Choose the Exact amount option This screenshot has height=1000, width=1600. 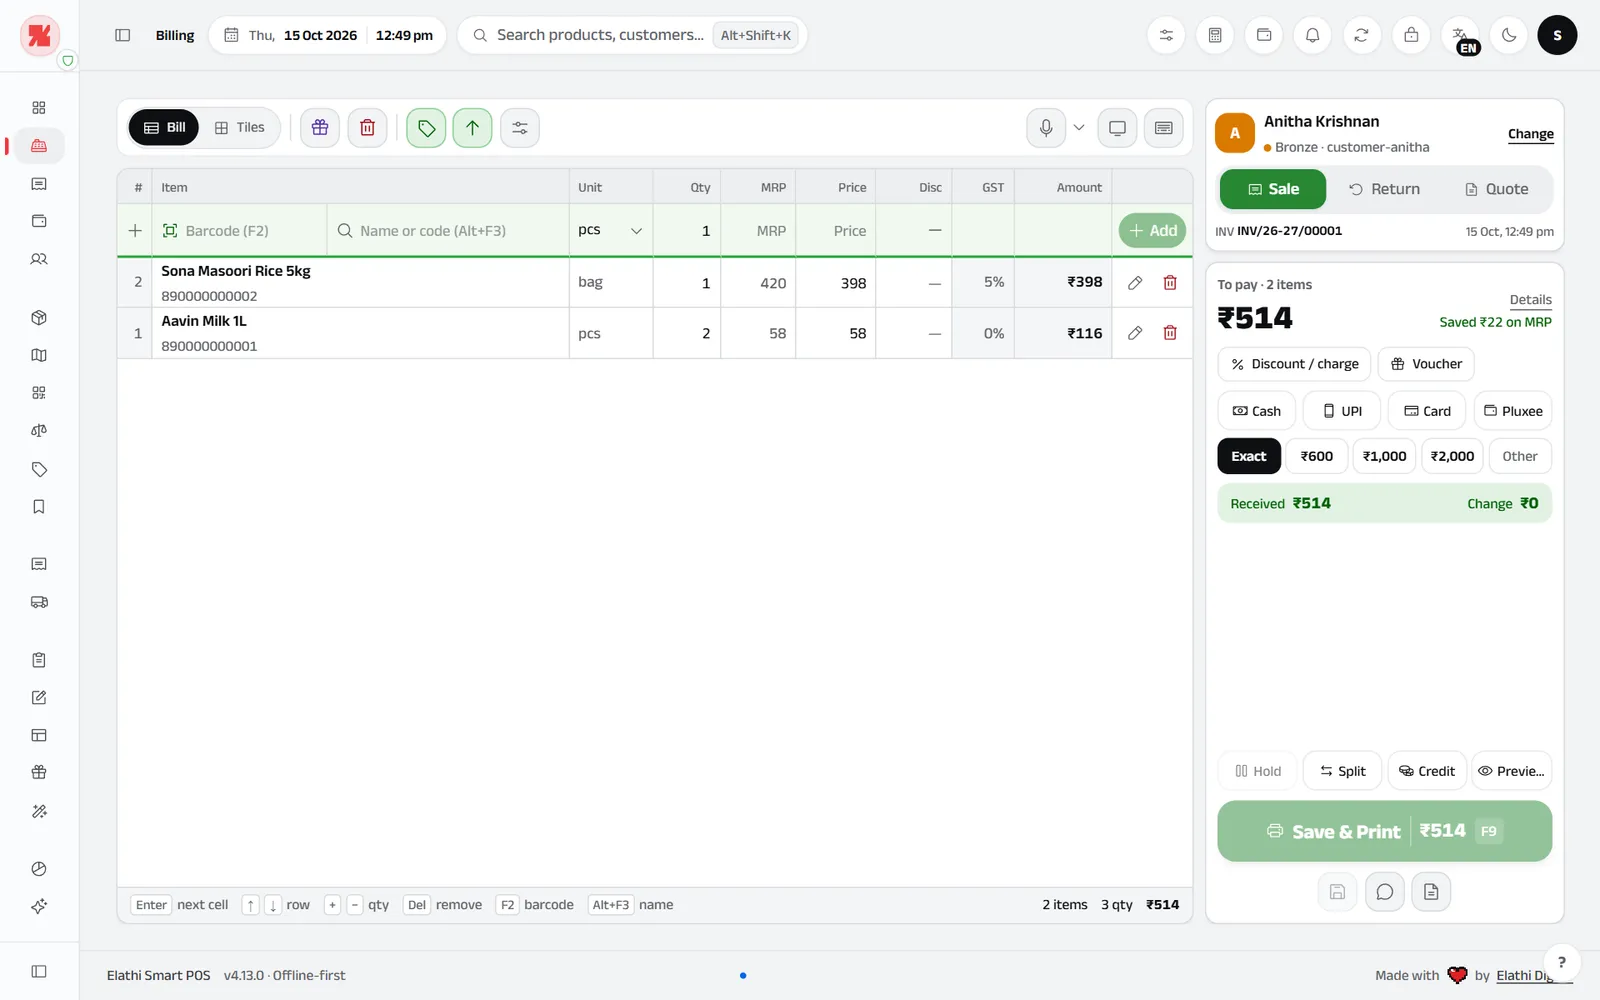point(1249,456)
